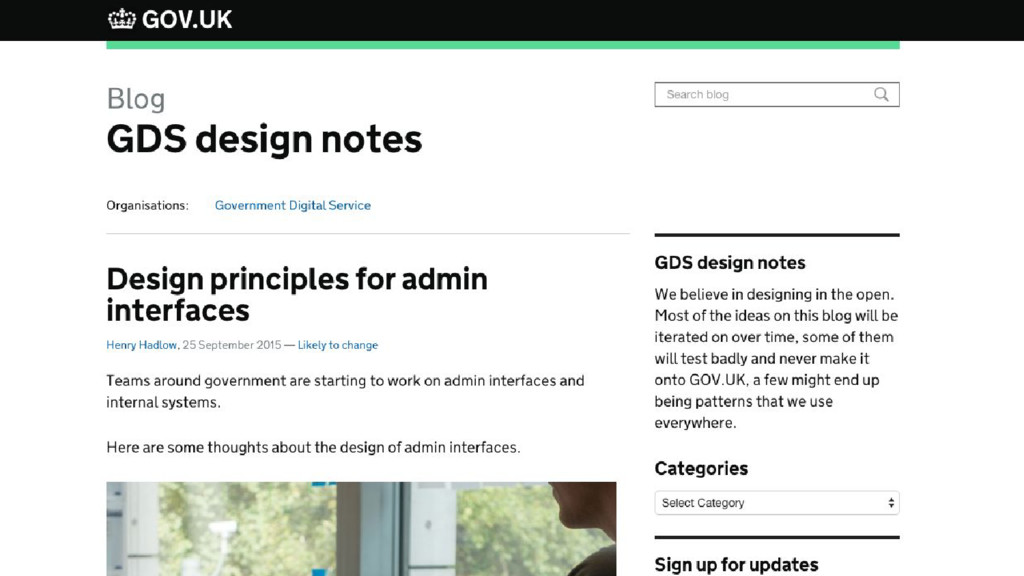Open the Likely to change link
Viewport: 1024px width, 576px height.
(x=338, y=345)
